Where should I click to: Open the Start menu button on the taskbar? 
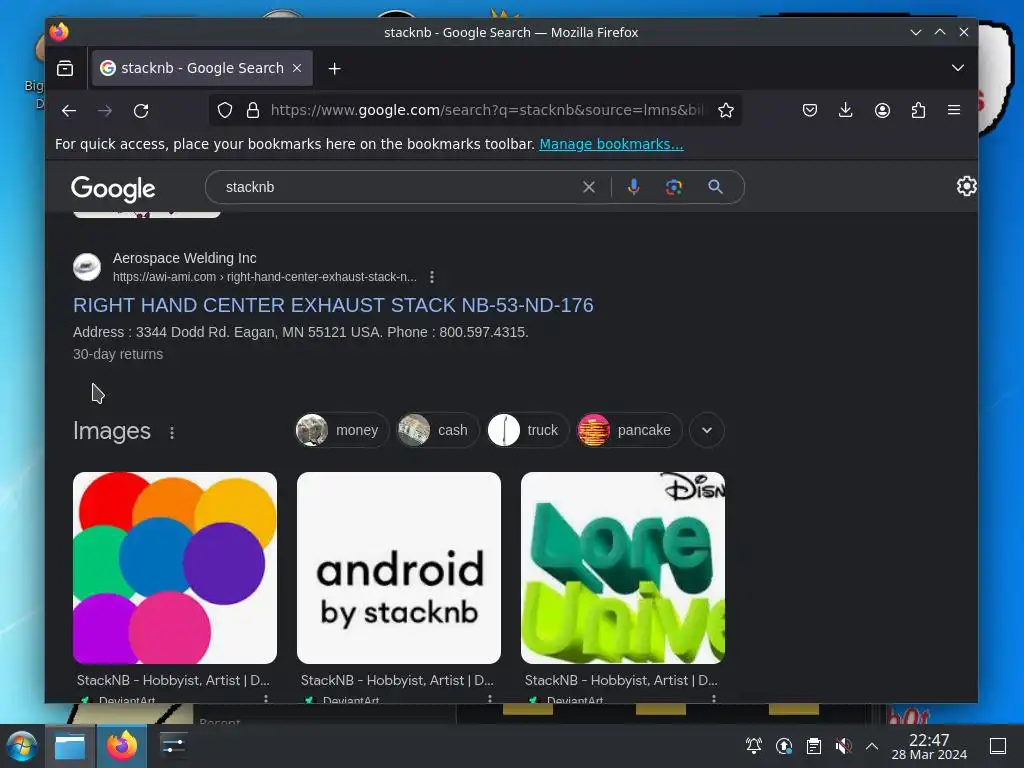[22, 746]
